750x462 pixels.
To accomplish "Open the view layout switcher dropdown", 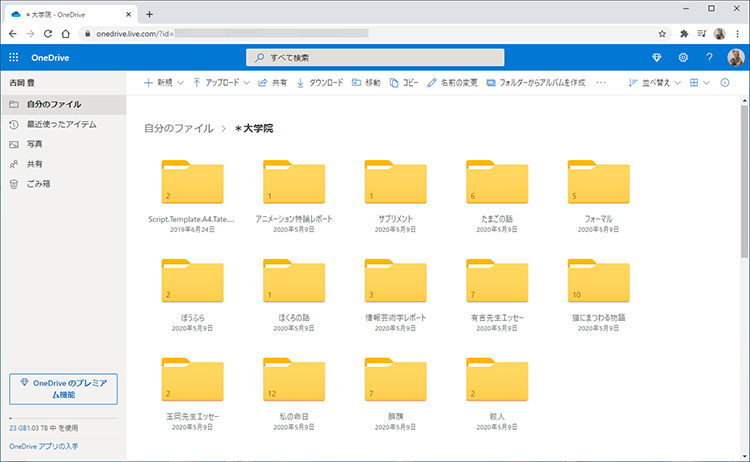I will [698, 82].
